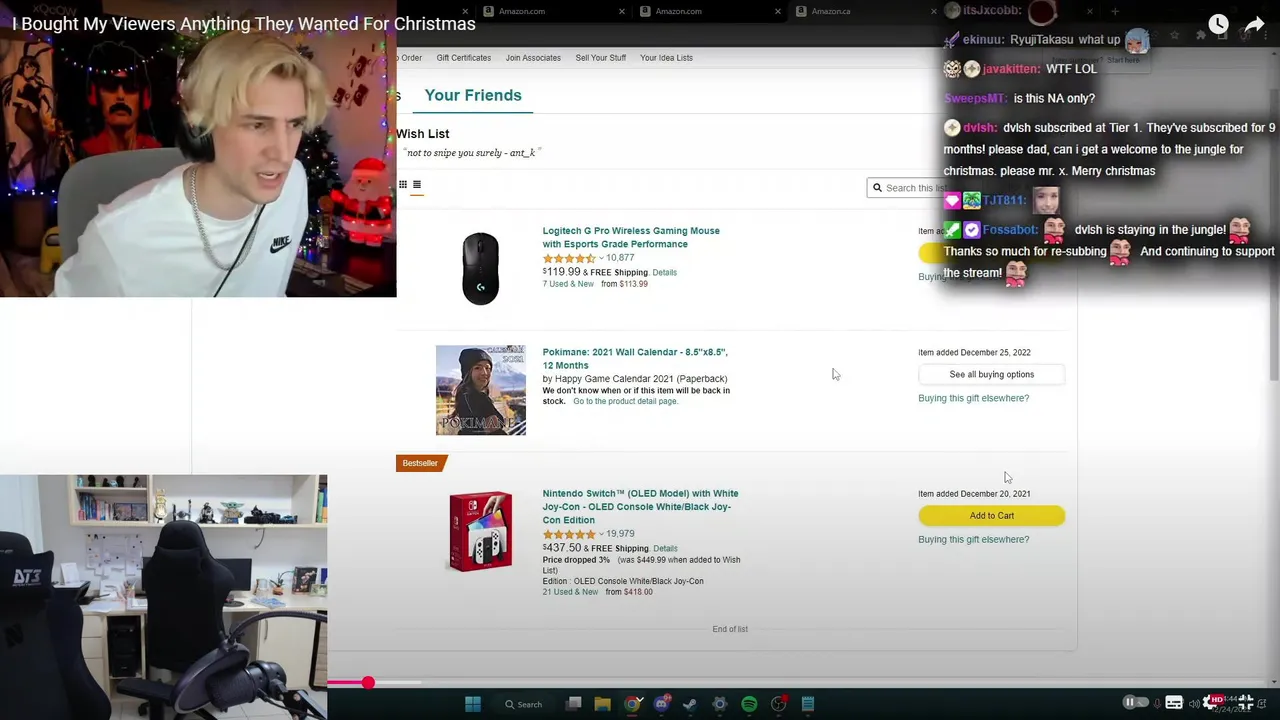1280x720 pixels.
Task: Open Task View from the taskbar
Action: point(574,704)
